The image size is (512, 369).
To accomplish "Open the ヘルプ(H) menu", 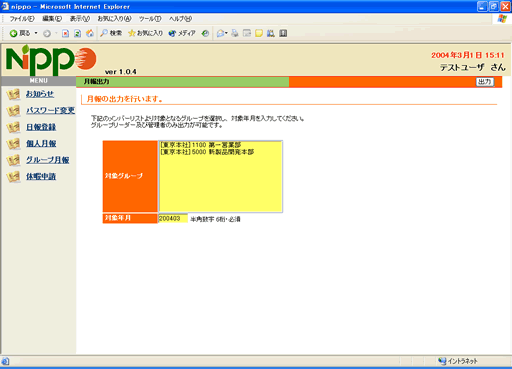I will pyautogui.click(x=180, y=19).
